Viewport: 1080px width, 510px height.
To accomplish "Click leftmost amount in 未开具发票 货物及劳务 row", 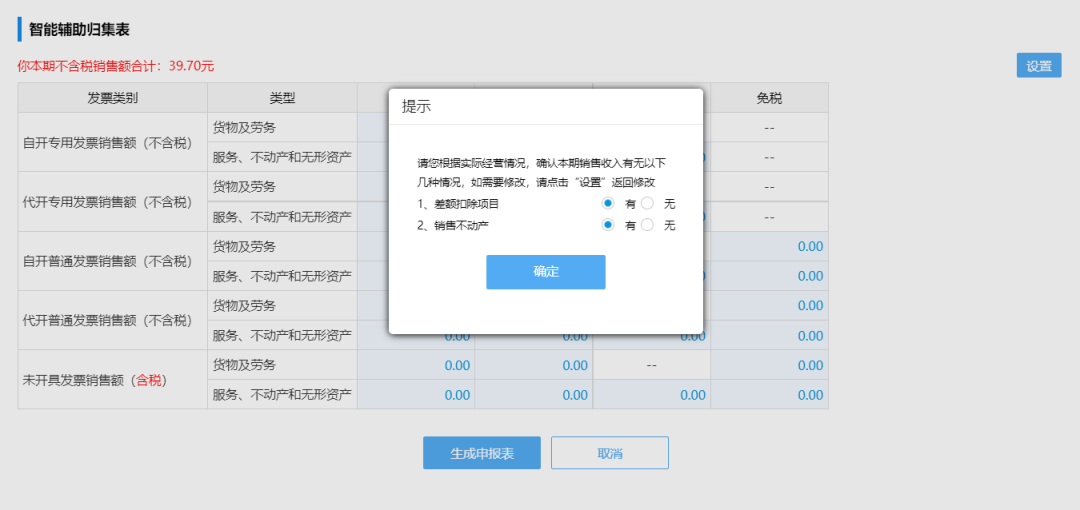I will pyautogui.click(x=416, y=366).
